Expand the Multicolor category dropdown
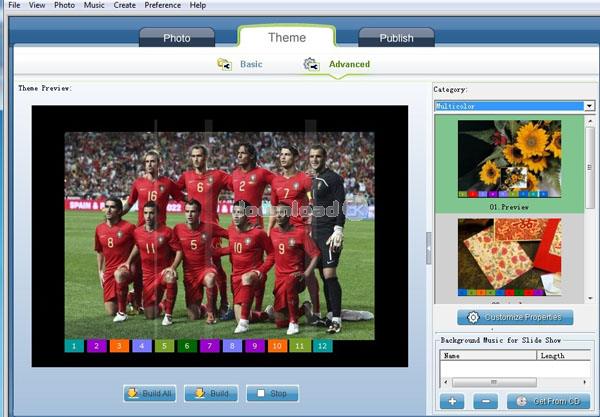Screen dimensions: 600x417 (589, 106)
